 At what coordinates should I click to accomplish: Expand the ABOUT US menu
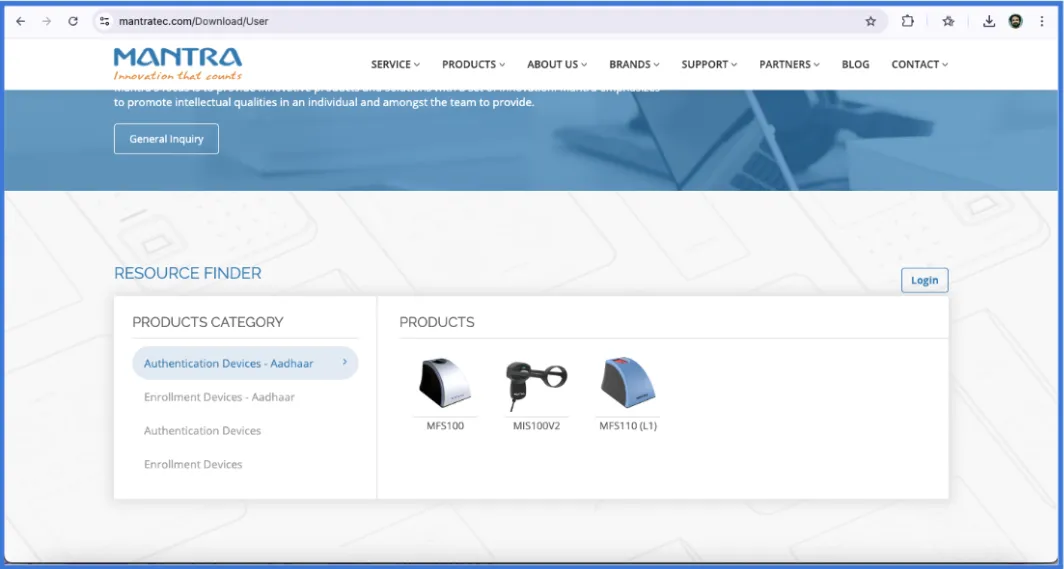pos(556,64)
